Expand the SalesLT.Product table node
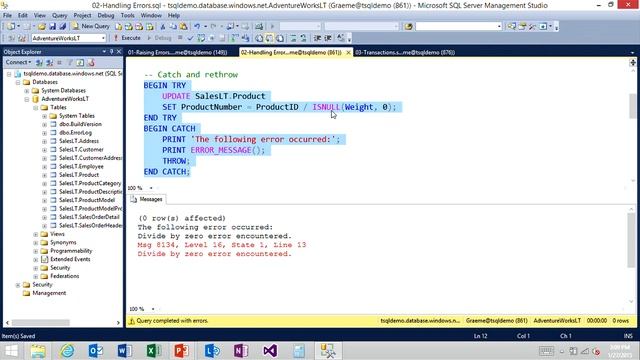The height and width of the screenshot is (360, 640). pyautogui.click(x=44, y=175)
